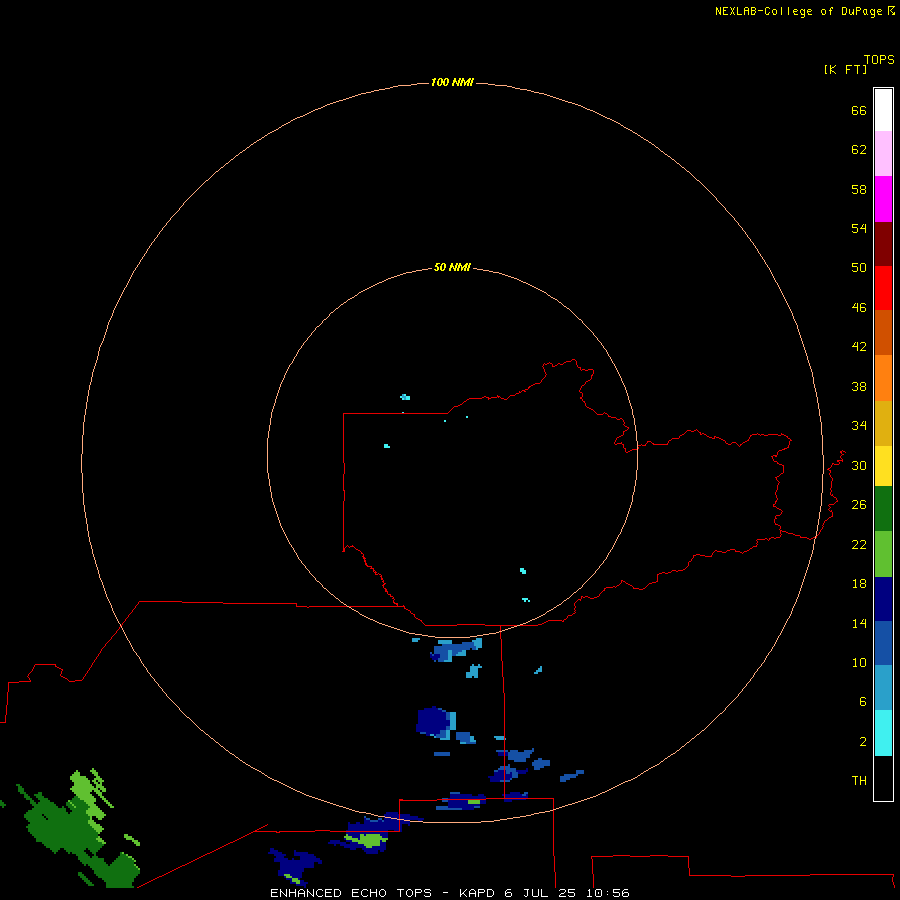Pick the cyan 6K ft legend swatch

(x=883, y=733)
